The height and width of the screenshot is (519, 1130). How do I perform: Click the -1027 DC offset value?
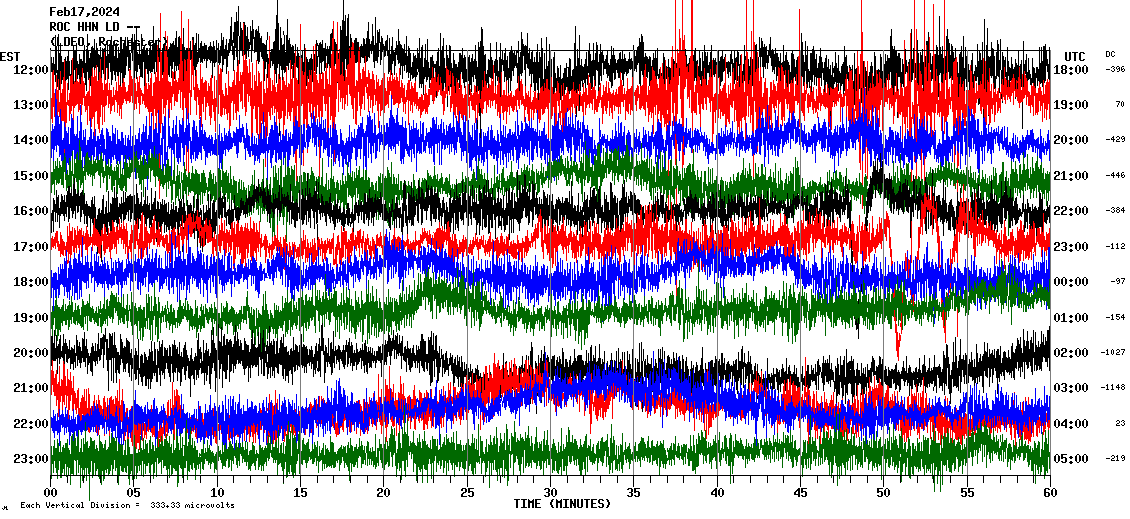pyautogui.click(x=1113, y=353)
